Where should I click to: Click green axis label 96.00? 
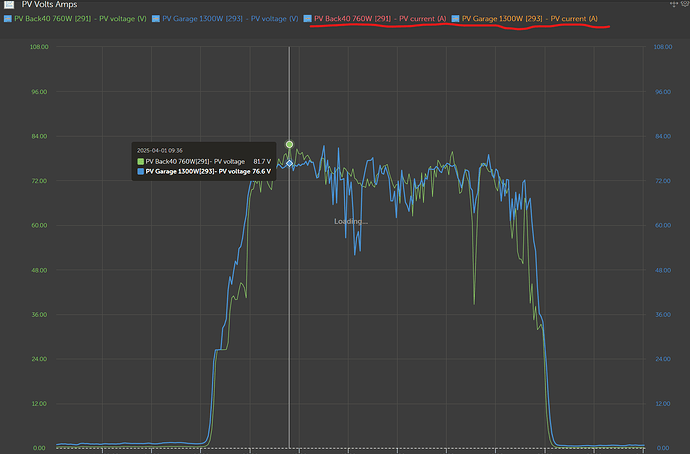click(x=39, y=92)
